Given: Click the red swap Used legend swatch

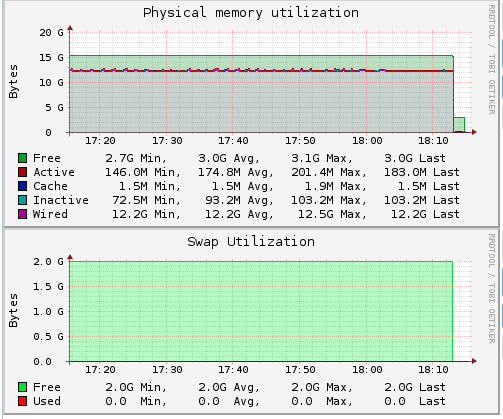Looking at the screenshot, I should click(x=22, y=401).
